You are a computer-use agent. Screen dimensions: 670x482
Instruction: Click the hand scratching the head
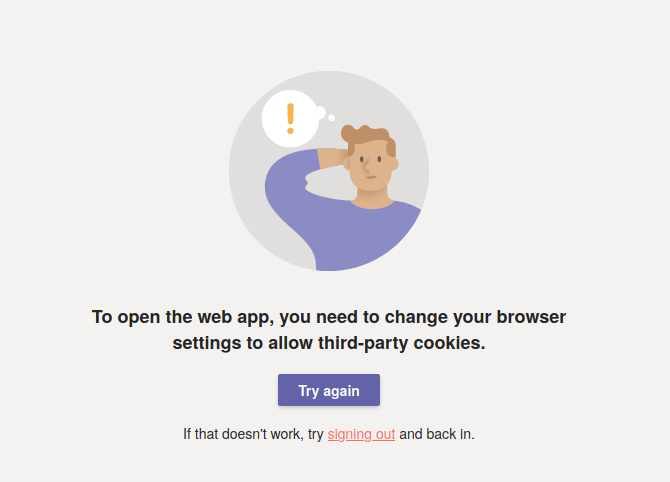click(333, 157)
